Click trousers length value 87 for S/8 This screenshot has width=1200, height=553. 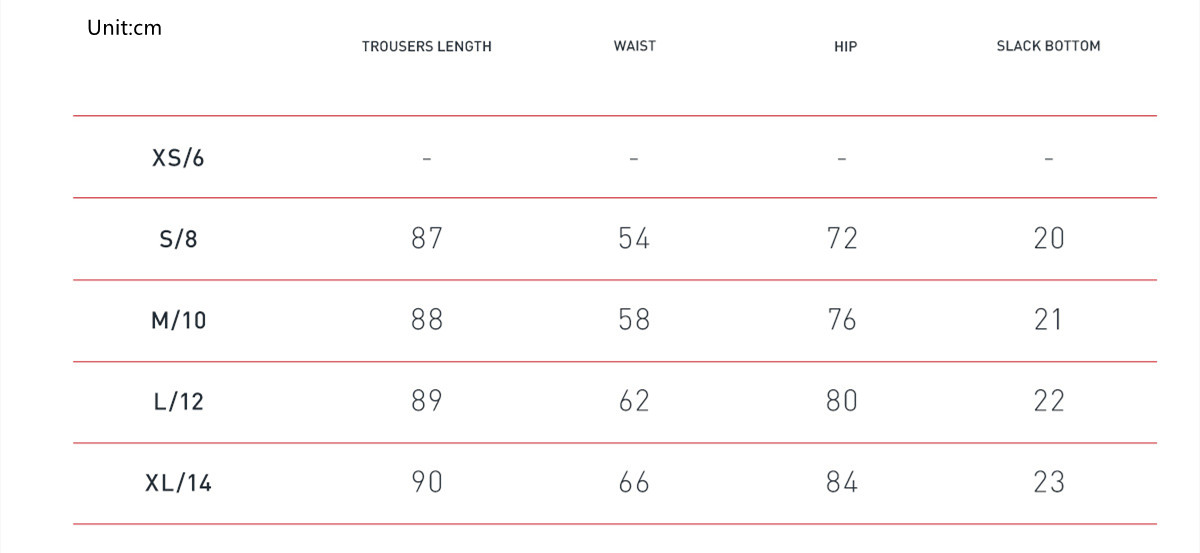[427, 238]
